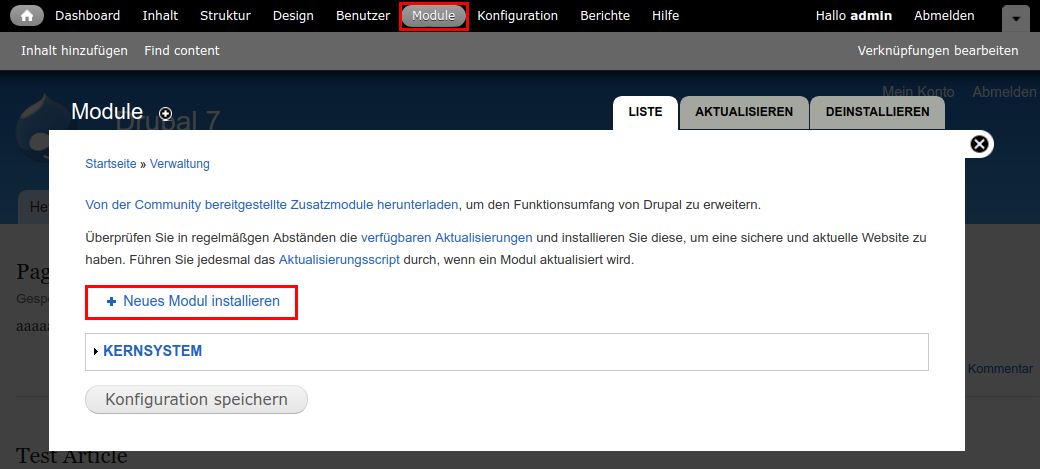The width and height of the screenshot is (1040, 469).
Task: Click the Abmelden link in toolbar
Action: pos(944,16)
